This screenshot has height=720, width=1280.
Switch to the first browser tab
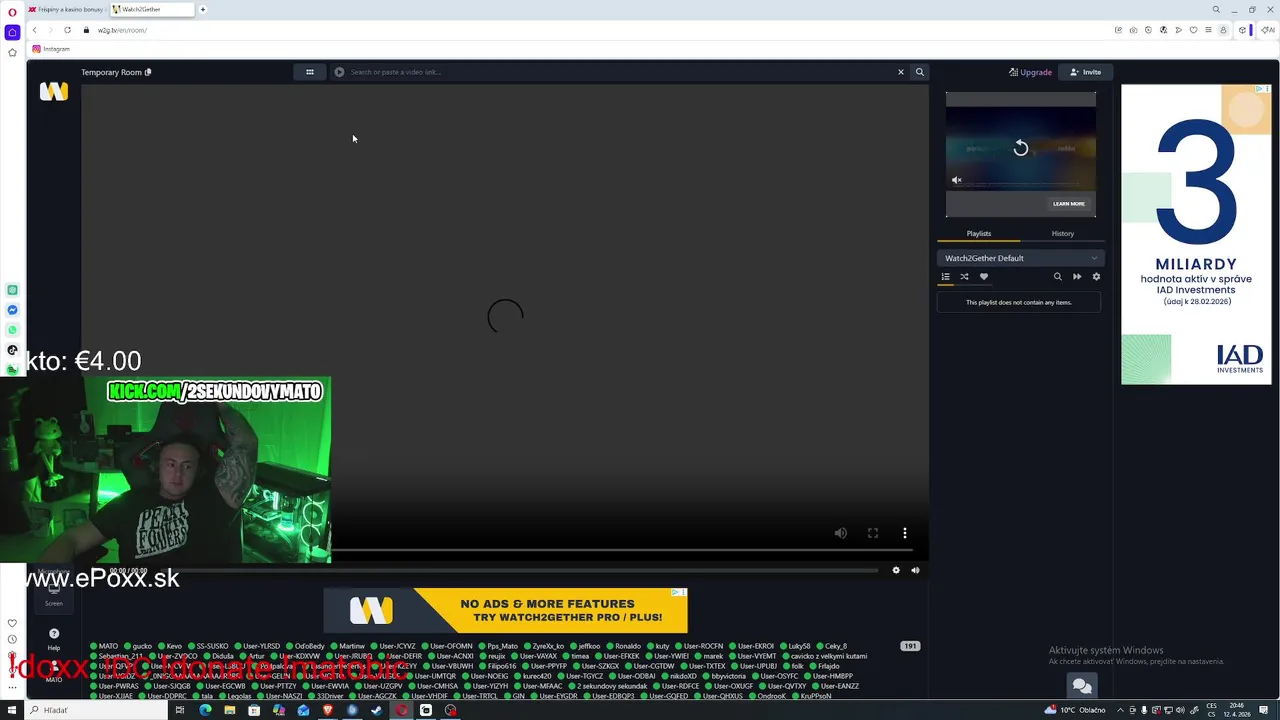67,9
